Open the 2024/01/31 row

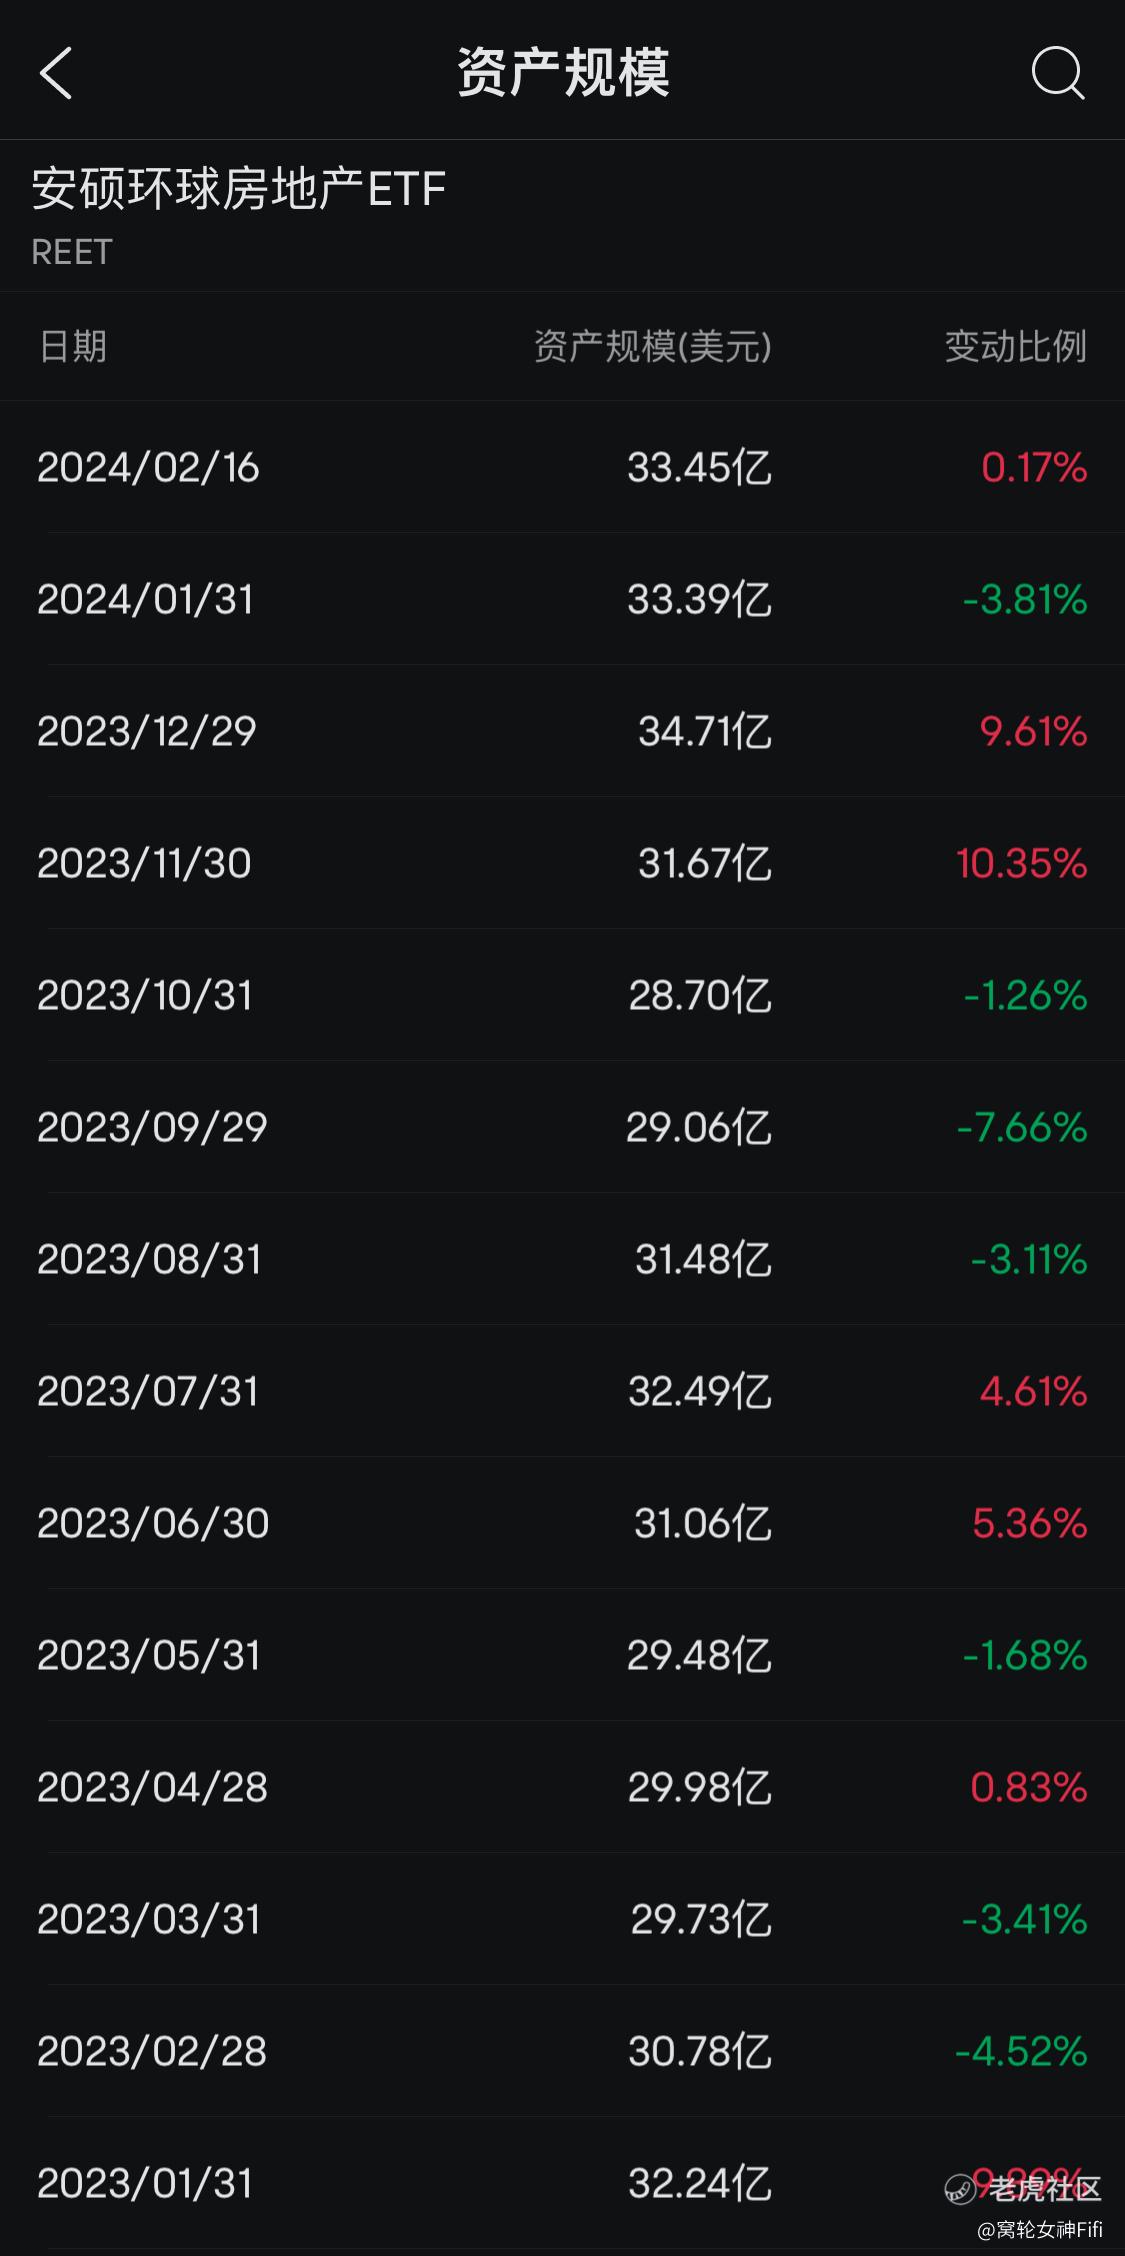click(562, 599)
